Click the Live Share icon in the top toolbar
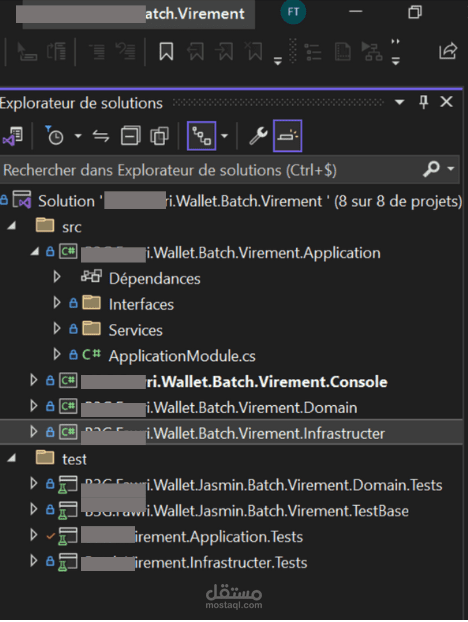468x622 pixels. pyautogui.click(x=448, y=51)
